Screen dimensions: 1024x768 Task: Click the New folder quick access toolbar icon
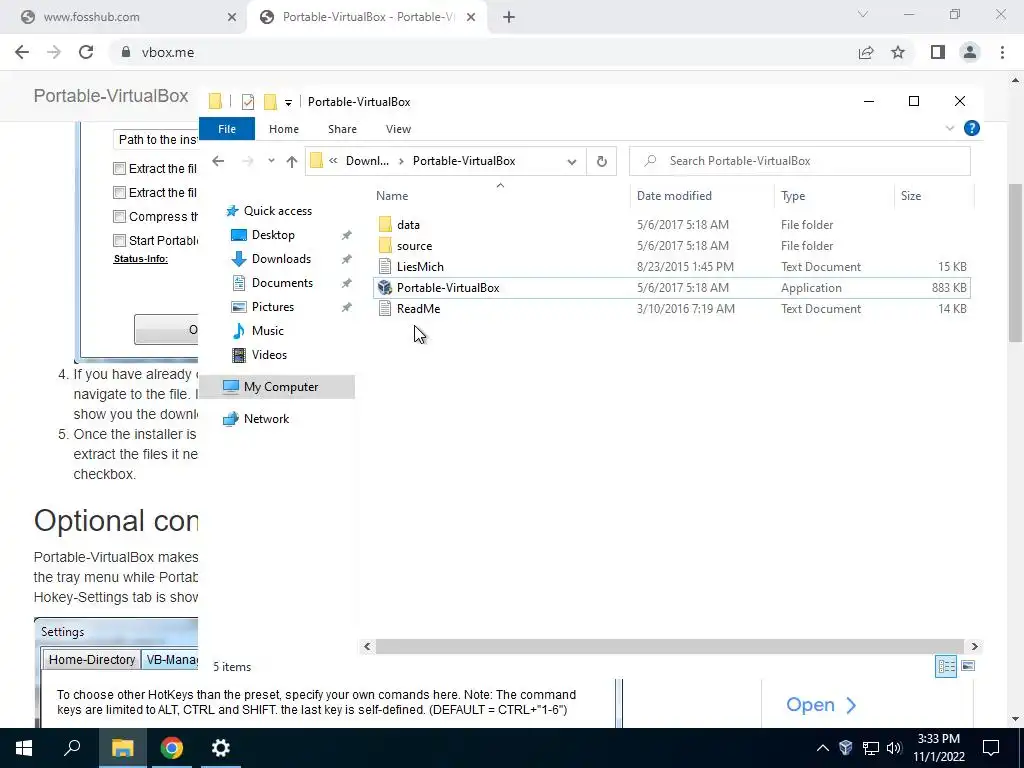click(x=270, y=102)
